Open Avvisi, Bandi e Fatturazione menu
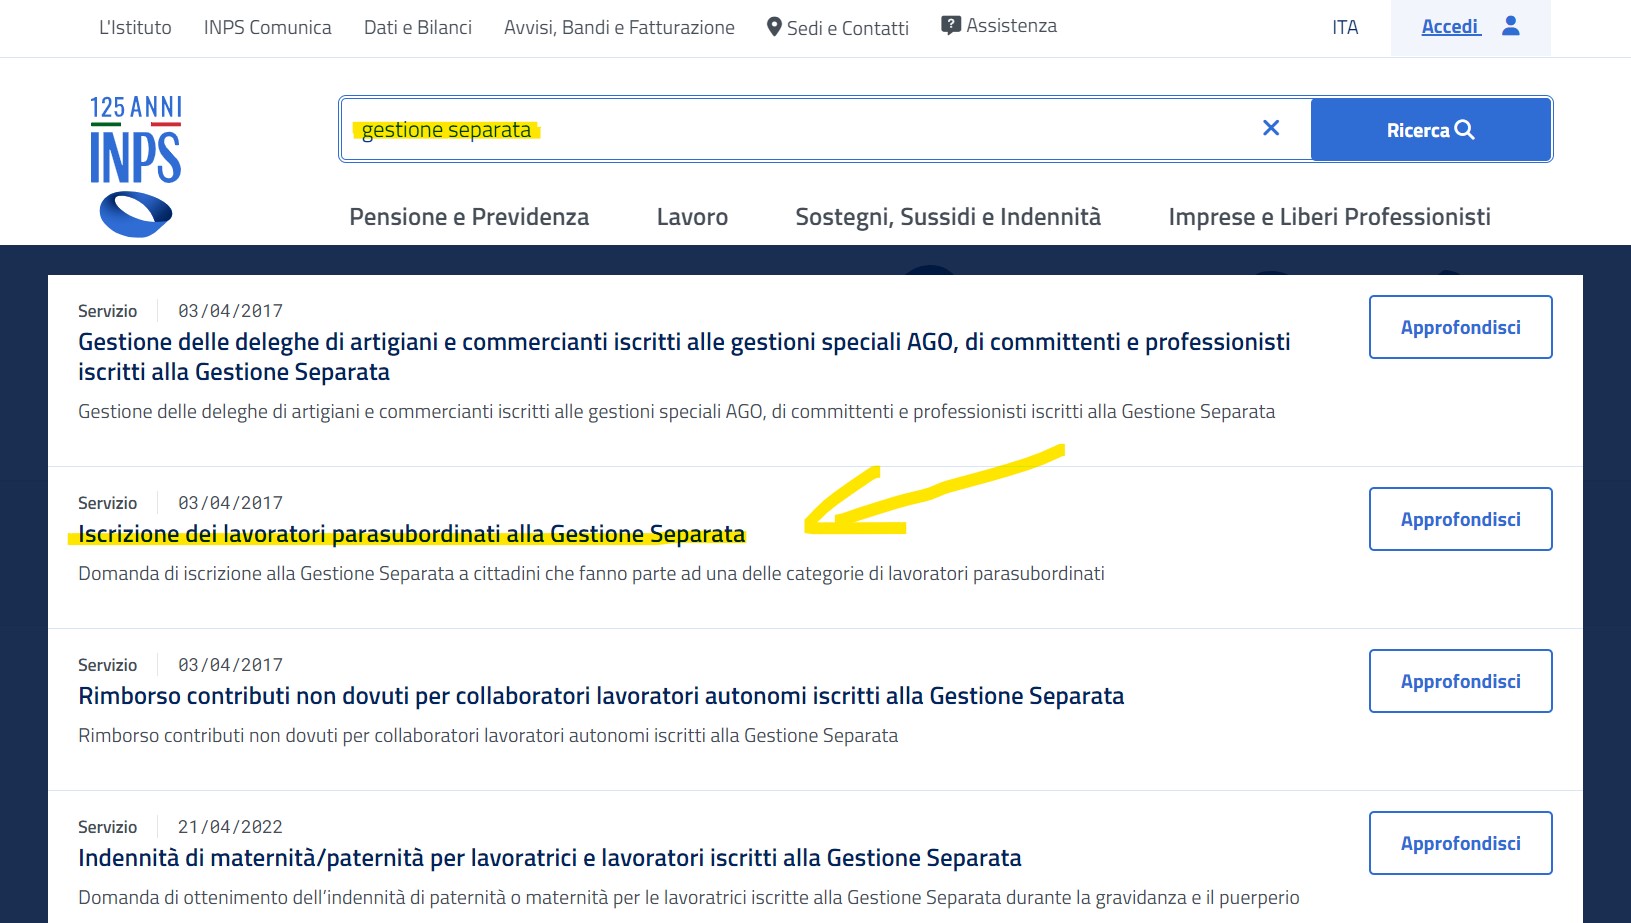 pos(619,28)
